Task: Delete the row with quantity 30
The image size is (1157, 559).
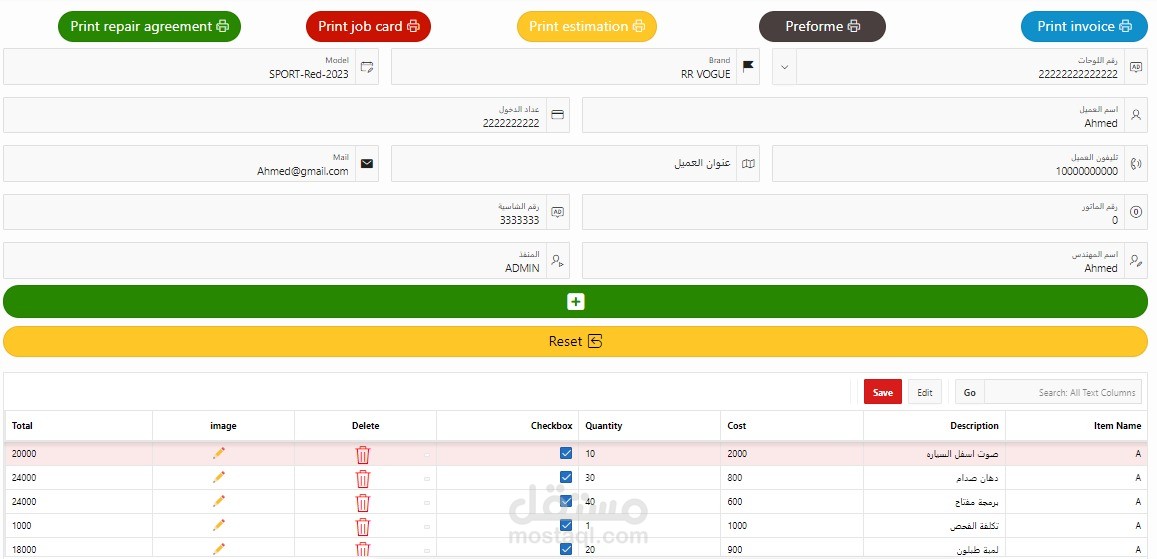Action: pyautogui.click(x=363, y=479)
